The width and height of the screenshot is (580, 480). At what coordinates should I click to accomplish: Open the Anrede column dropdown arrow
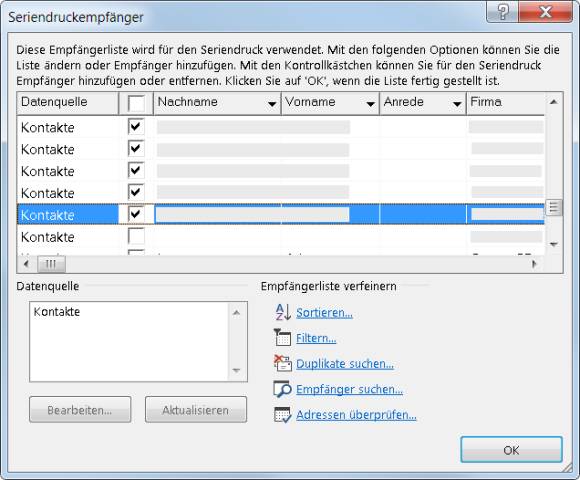(457, 104)
